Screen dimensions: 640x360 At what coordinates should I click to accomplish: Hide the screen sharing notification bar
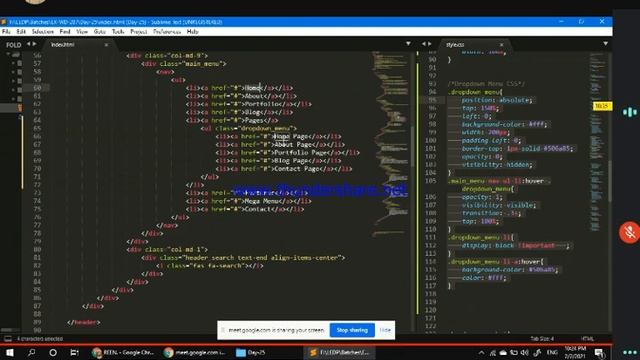385,330
